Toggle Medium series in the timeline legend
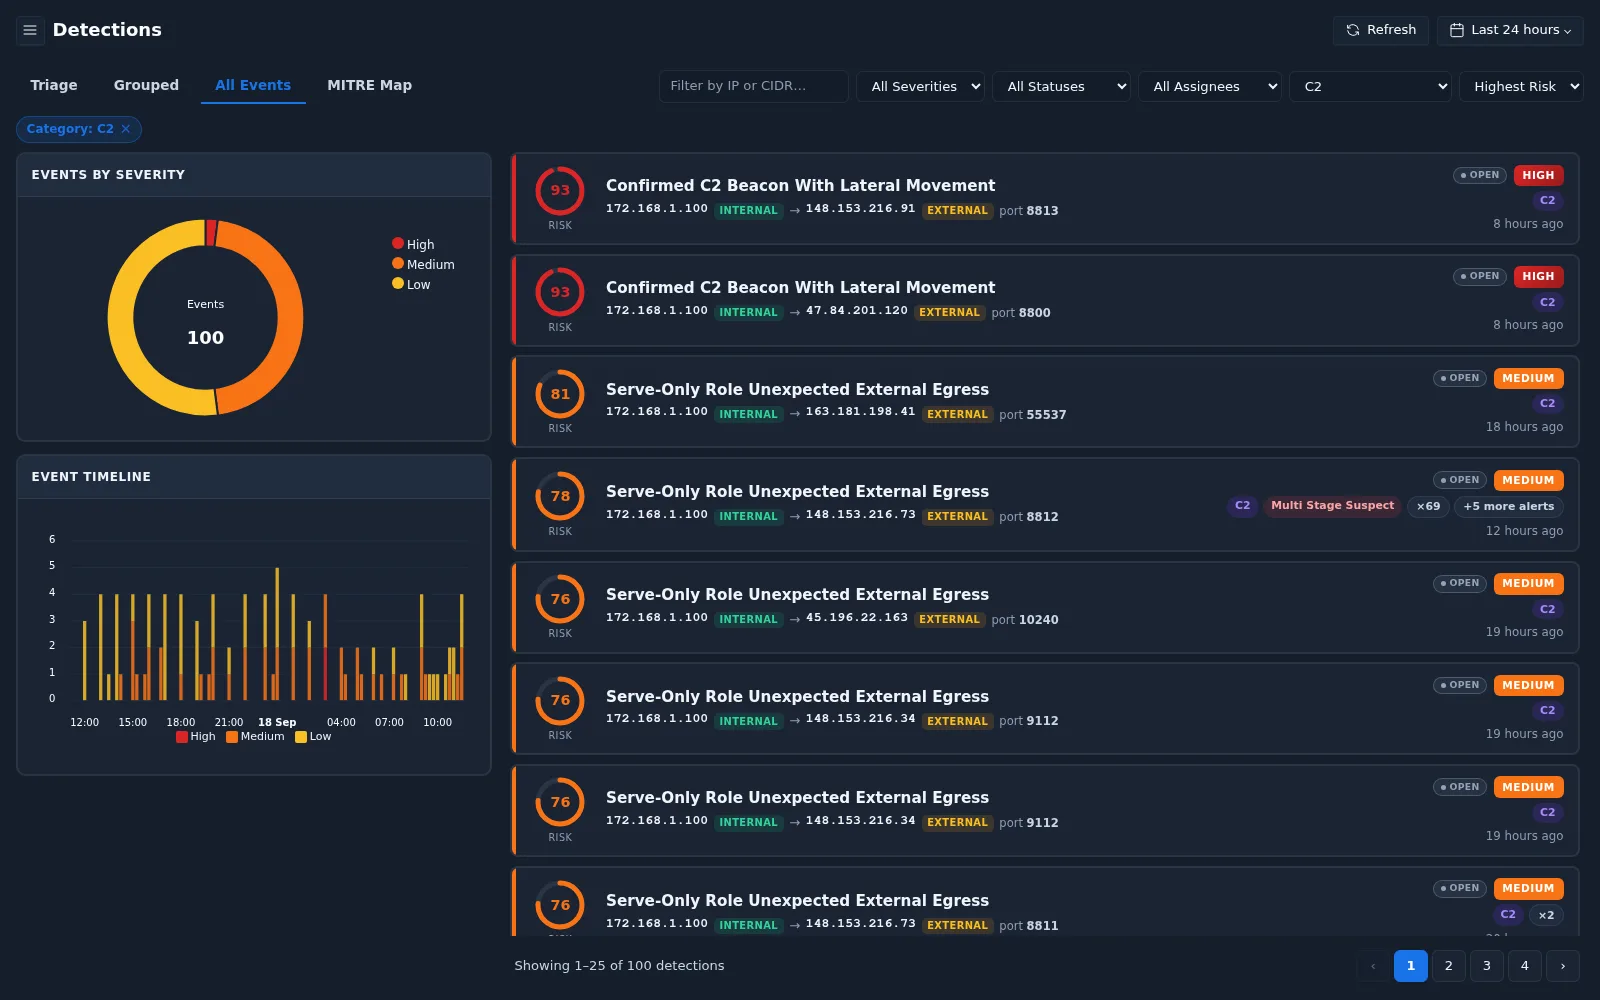The height and width of the screenshot is (1000, 1600). (255, 736)
